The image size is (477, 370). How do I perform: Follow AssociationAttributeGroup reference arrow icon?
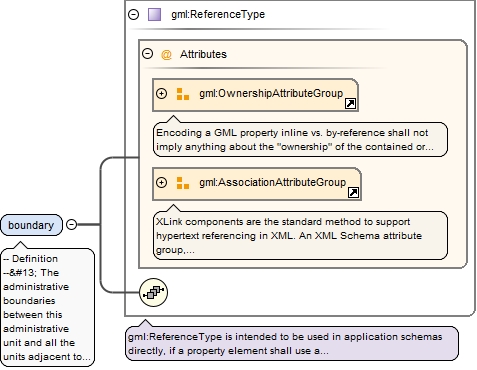[x=353, y=193]
